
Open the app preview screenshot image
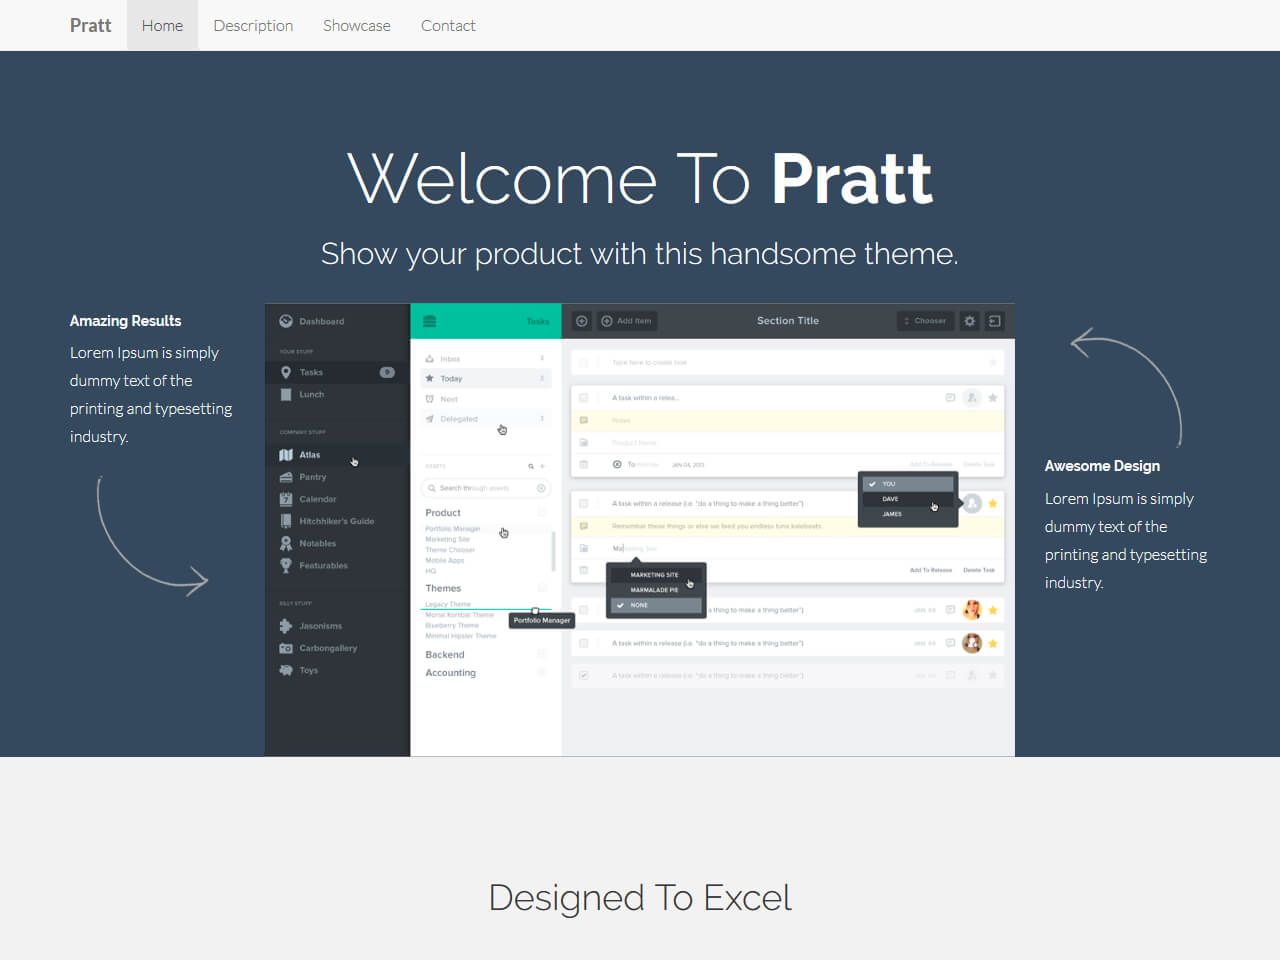click(640, 530)
